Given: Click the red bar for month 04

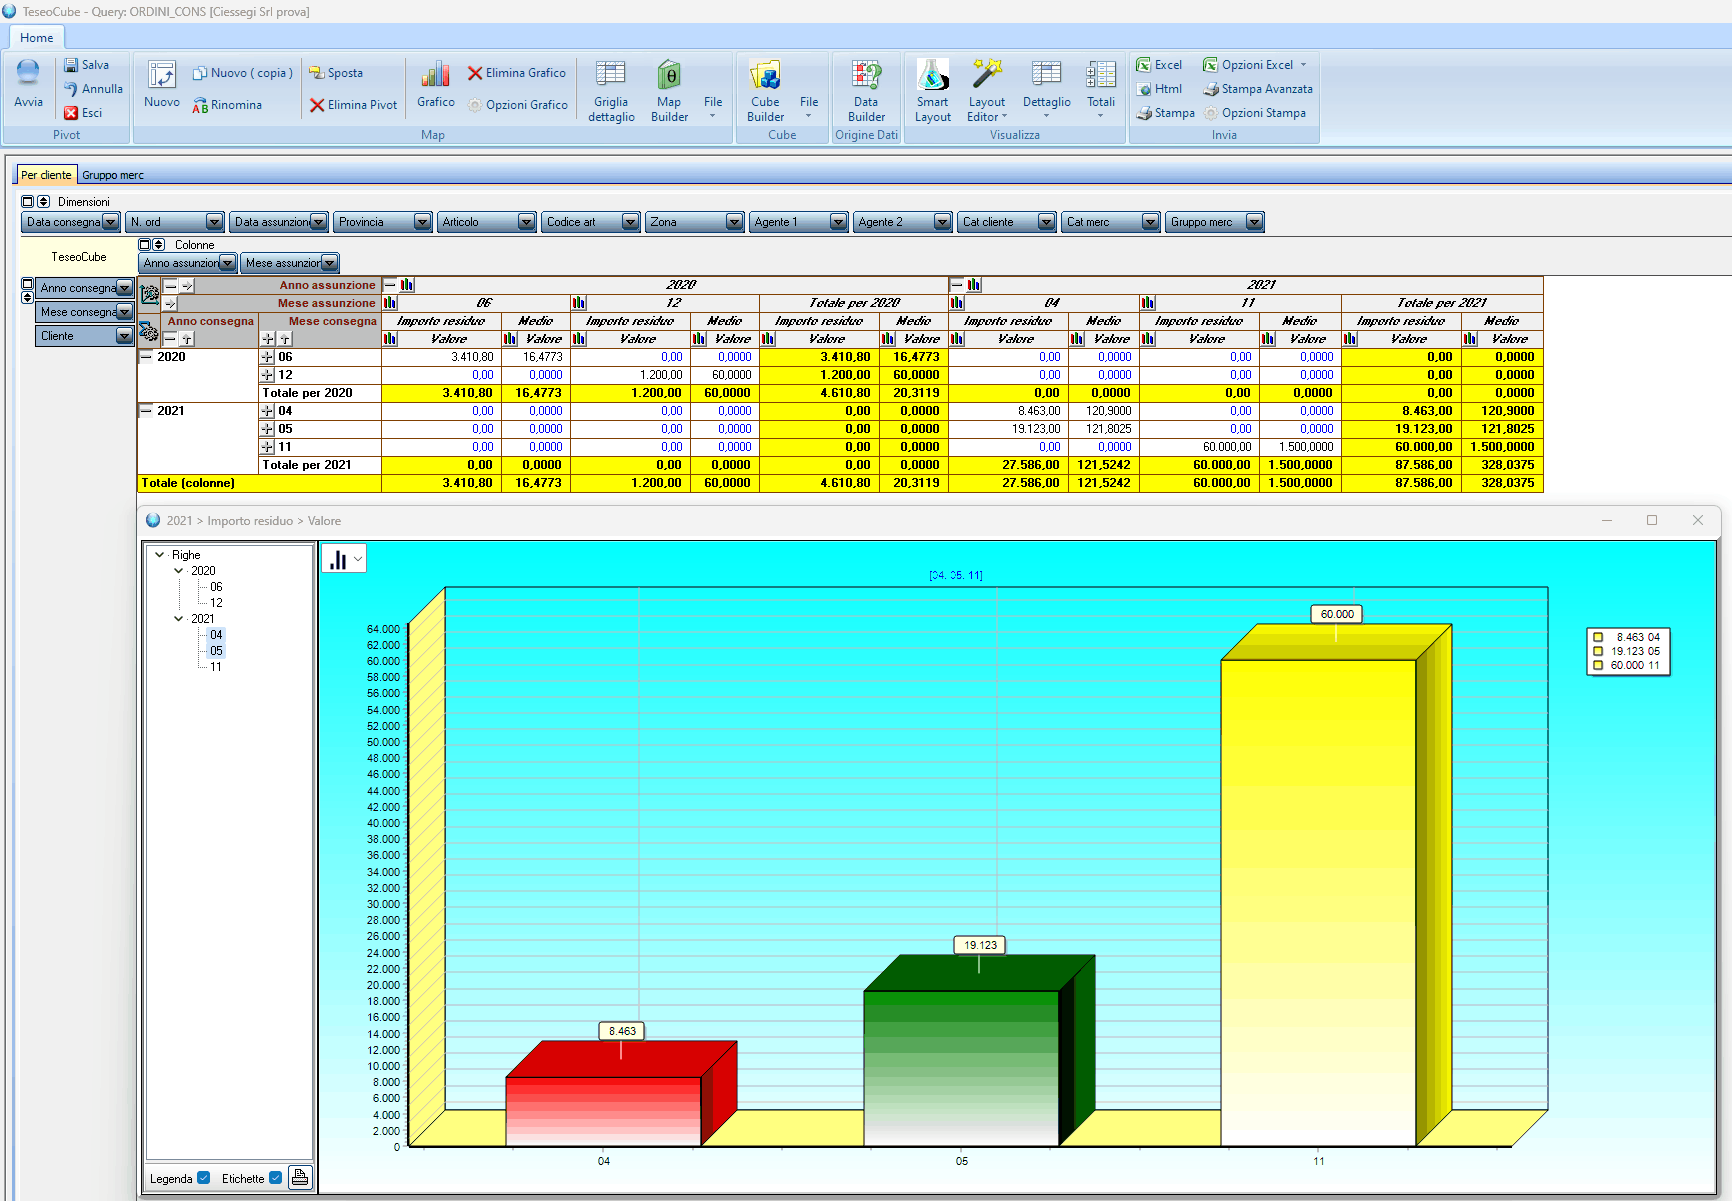Looking at the screenshot, I should 603,1111.
